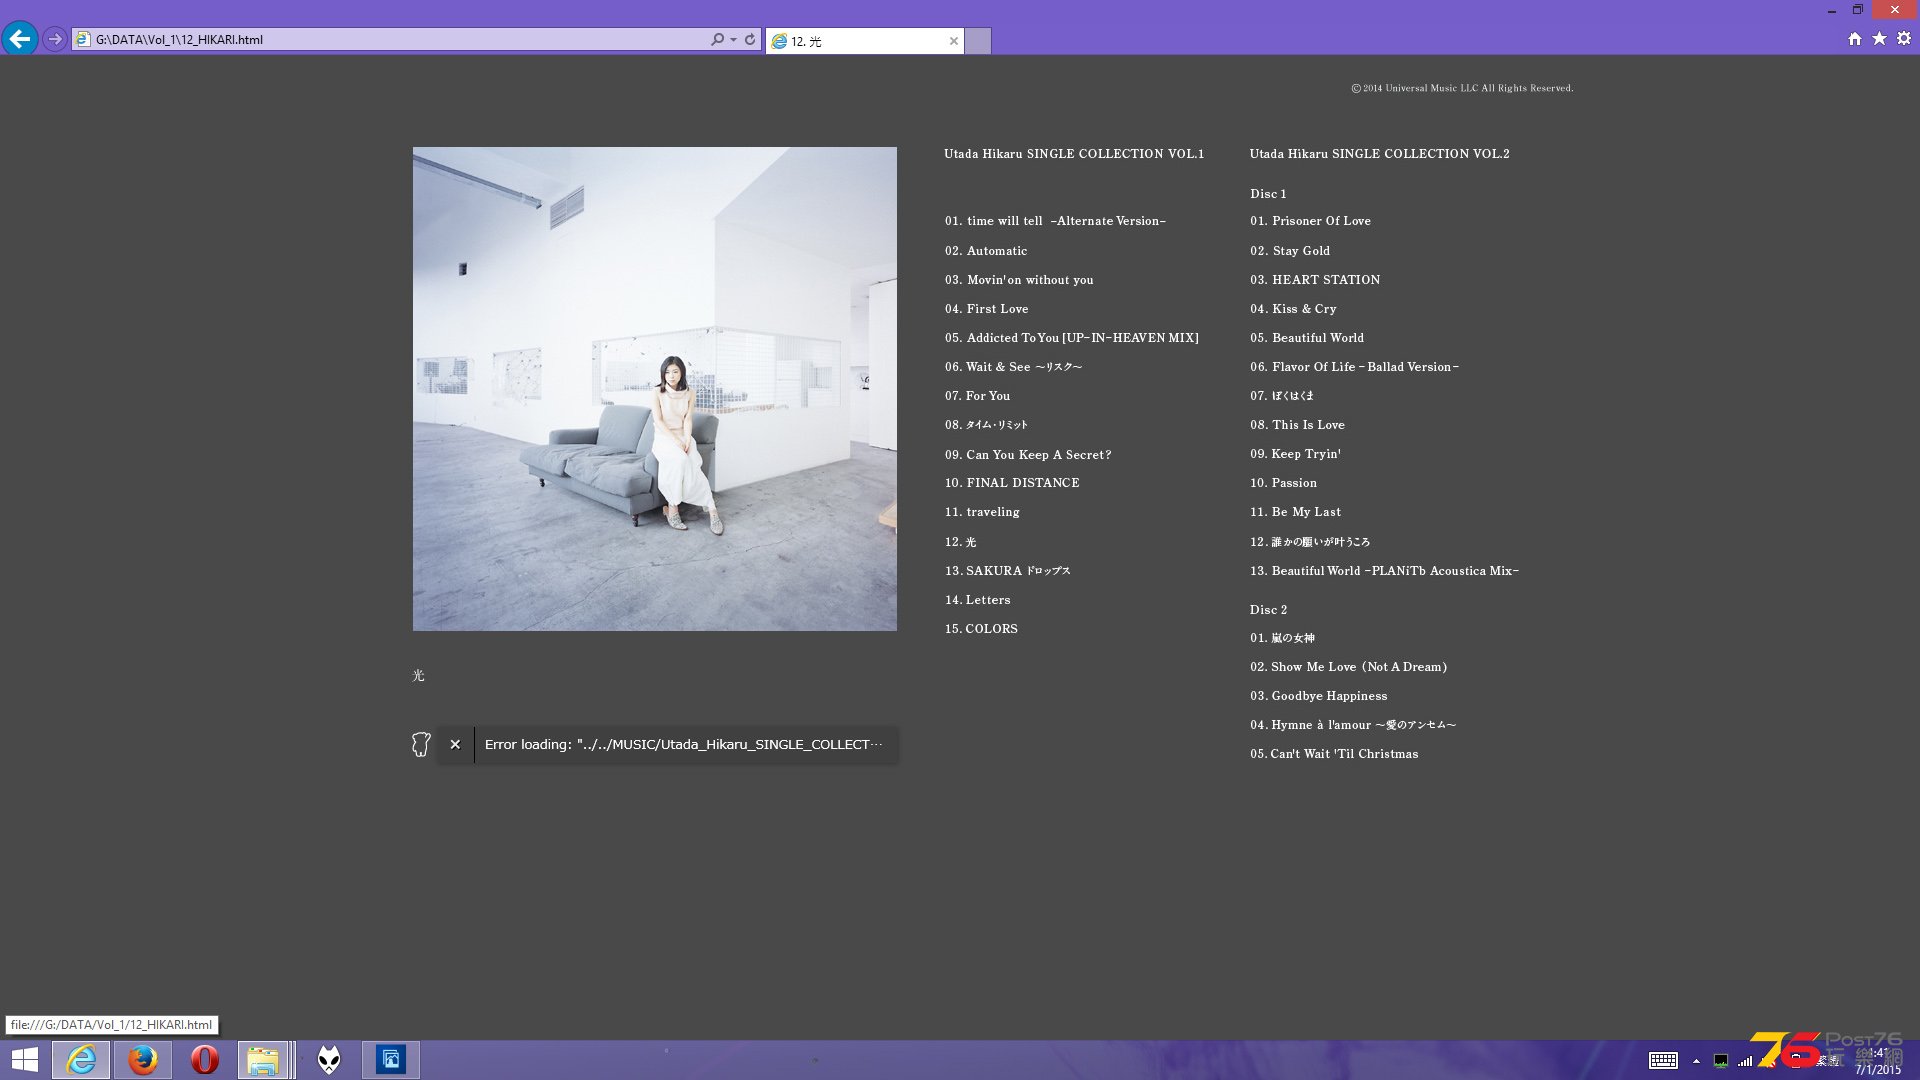This screenshot has height=1080, width=1920.
Task: Open Vol.2 Disc 1 track "05. Beautiful World"
Action: (x=1307, y=338)
